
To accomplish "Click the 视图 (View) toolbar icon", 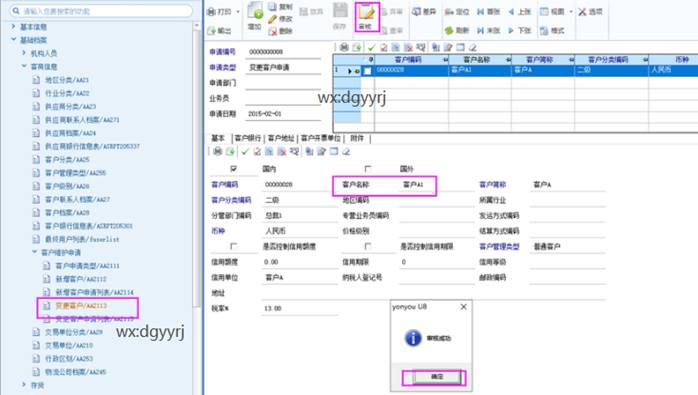I will click(544, 12).
